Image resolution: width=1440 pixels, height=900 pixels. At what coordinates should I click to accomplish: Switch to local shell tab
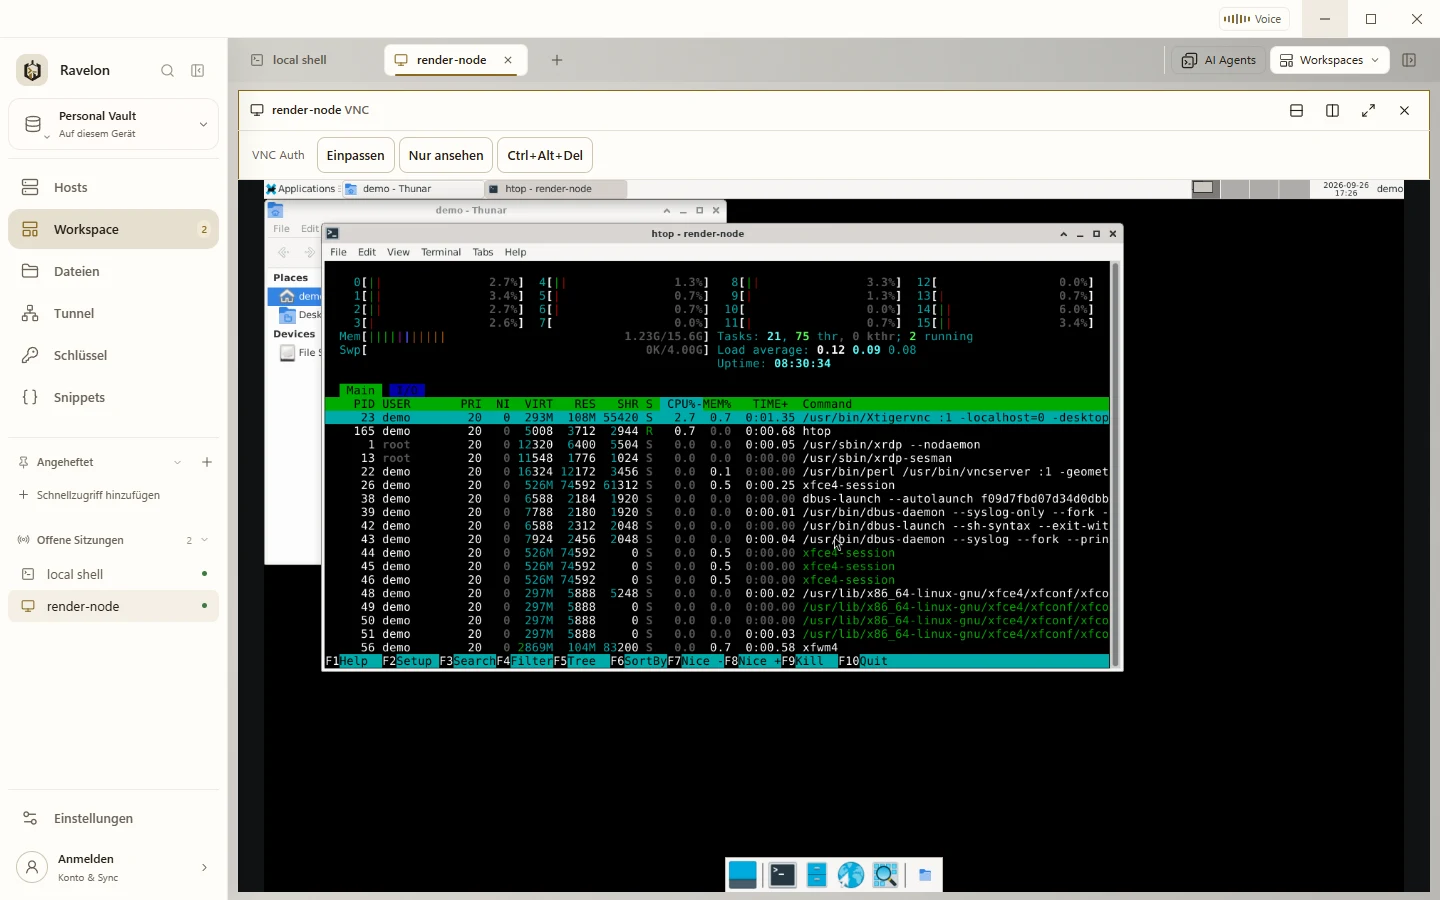click(300, 60)
